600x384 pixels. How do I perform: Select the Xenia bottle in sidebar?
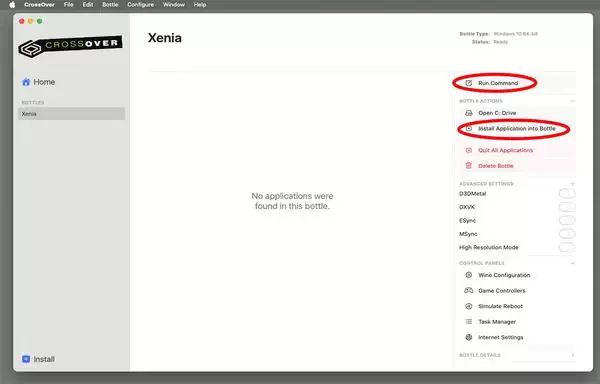pyautogui.click(x=72, y=114)
